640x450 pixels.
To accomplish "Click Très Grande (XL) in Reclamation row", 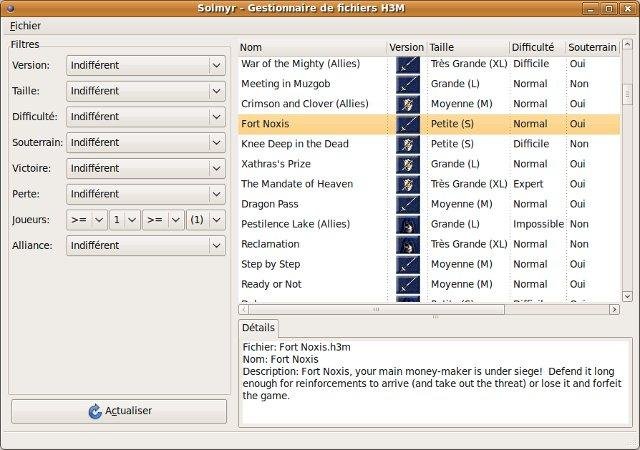I will click(469, 244).
